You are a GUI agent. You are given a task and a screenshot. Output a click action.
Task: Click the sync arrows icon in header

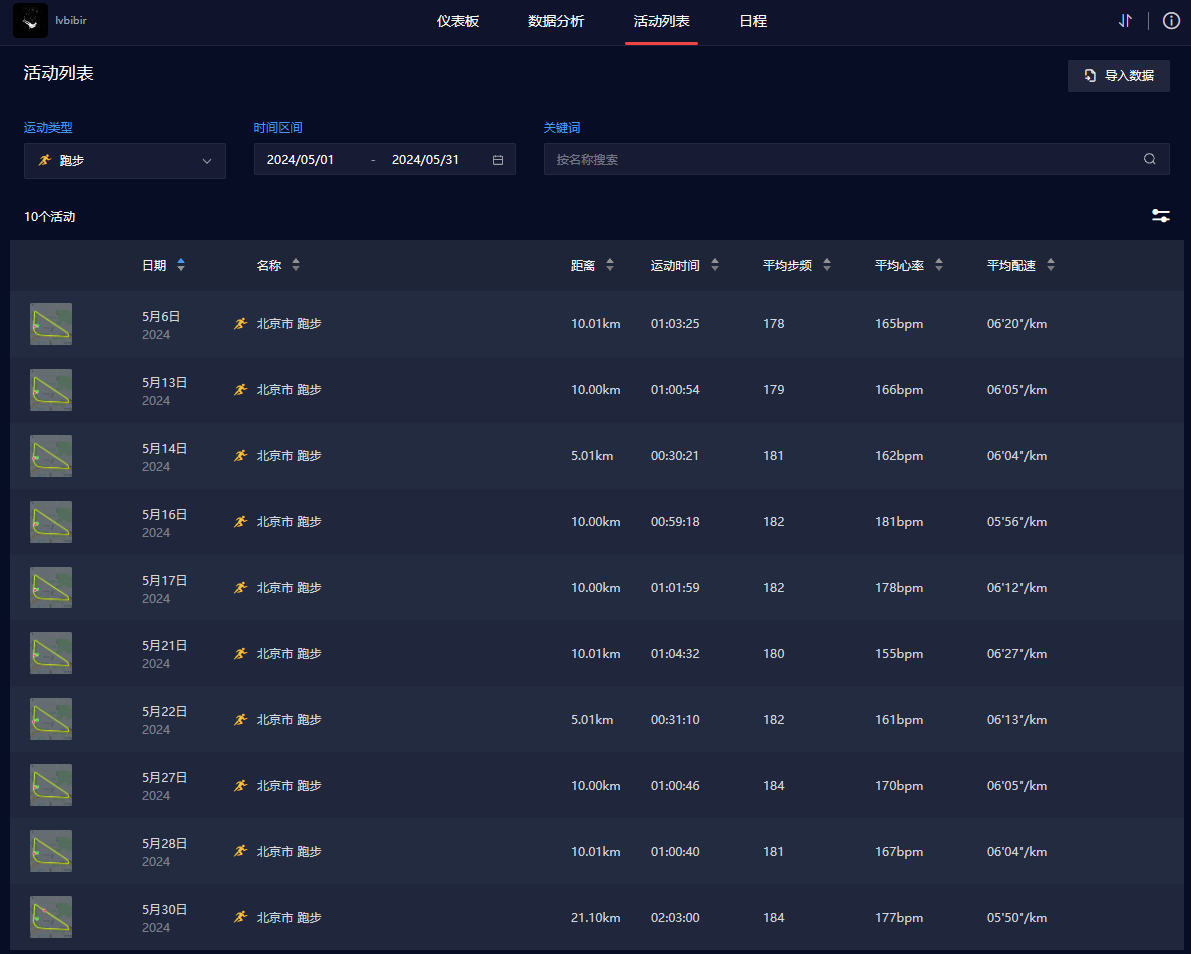click(x=1125, y=21)
